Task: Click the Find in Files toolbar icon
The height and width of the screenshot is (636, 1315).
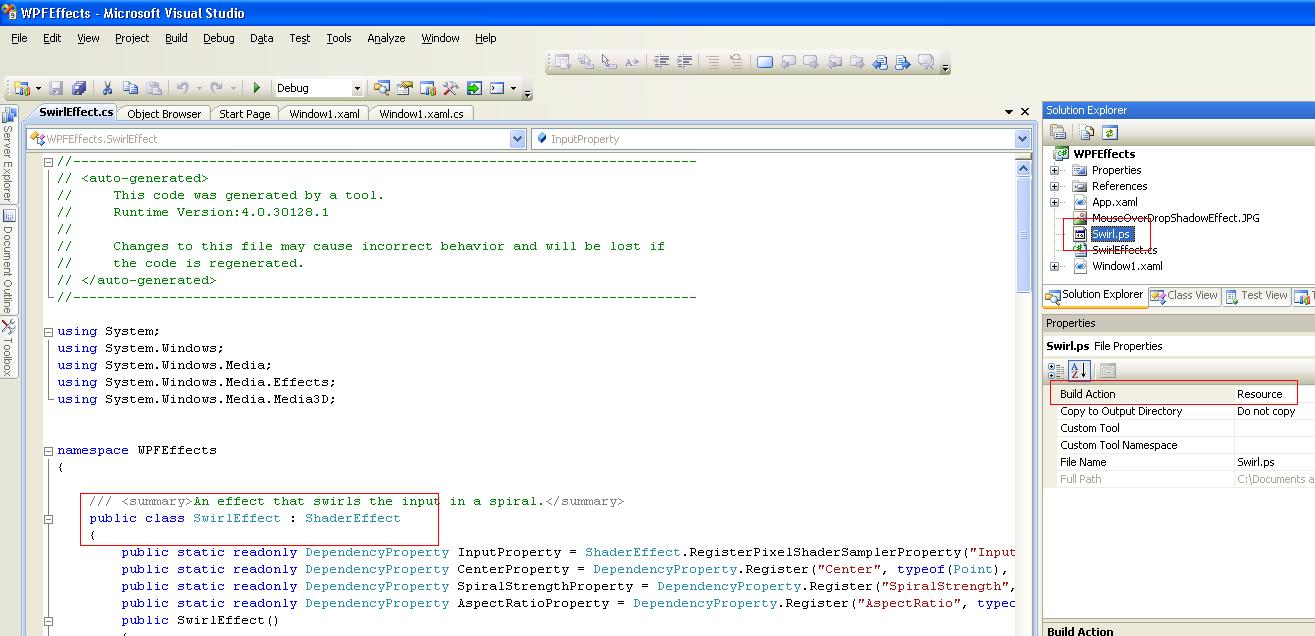Action: point(383,88)
